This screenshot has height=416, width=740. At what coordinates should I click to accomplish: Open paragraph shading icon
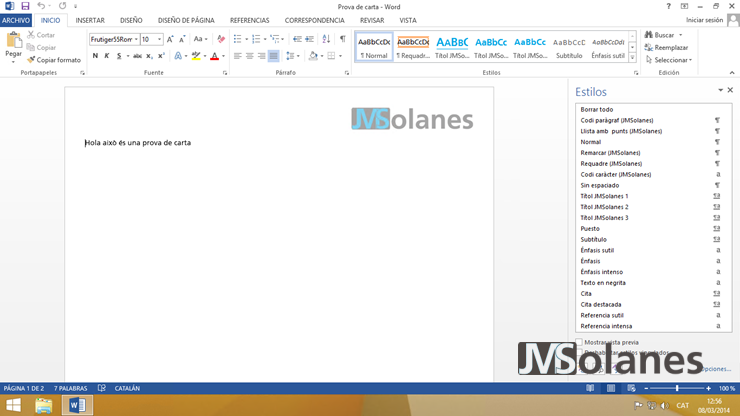pyautogui.click(x=313, y=56)
